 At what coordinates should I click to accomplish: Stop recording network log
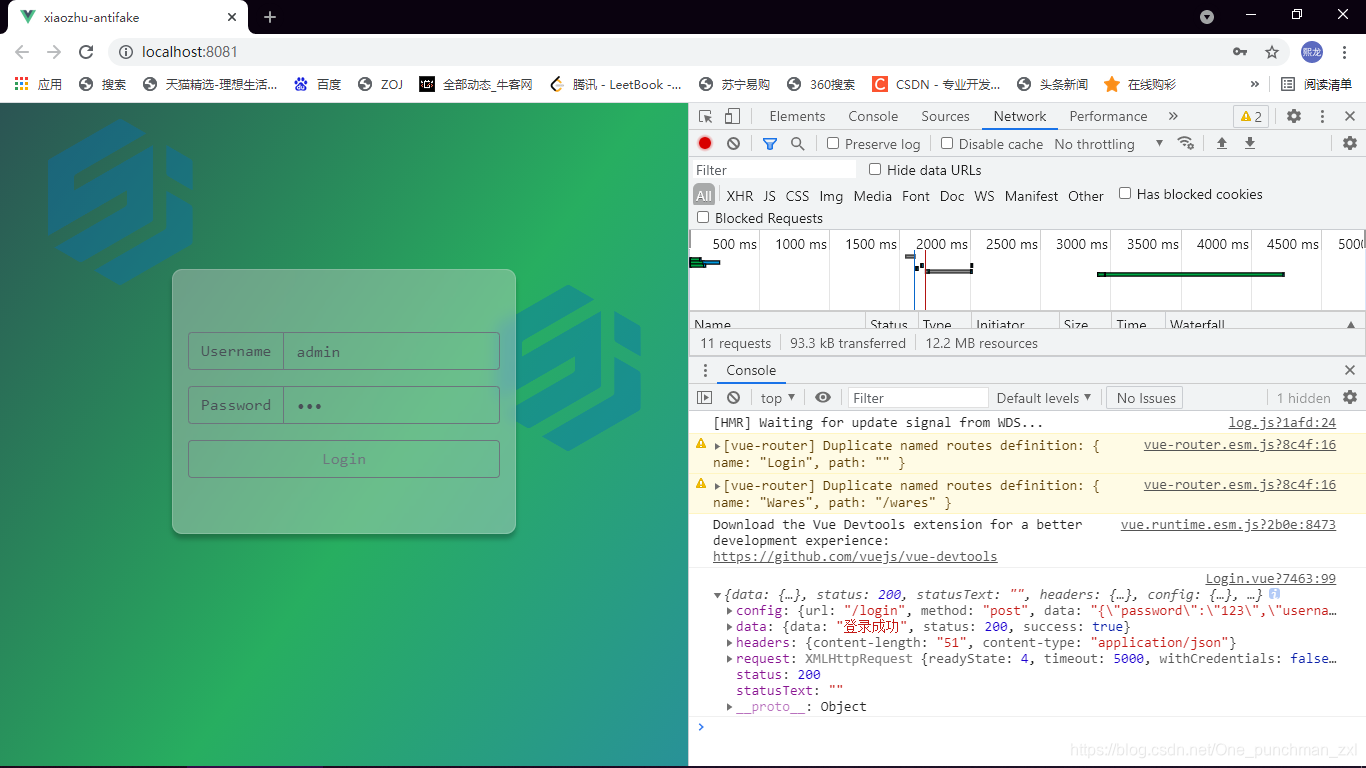(705, 143)
